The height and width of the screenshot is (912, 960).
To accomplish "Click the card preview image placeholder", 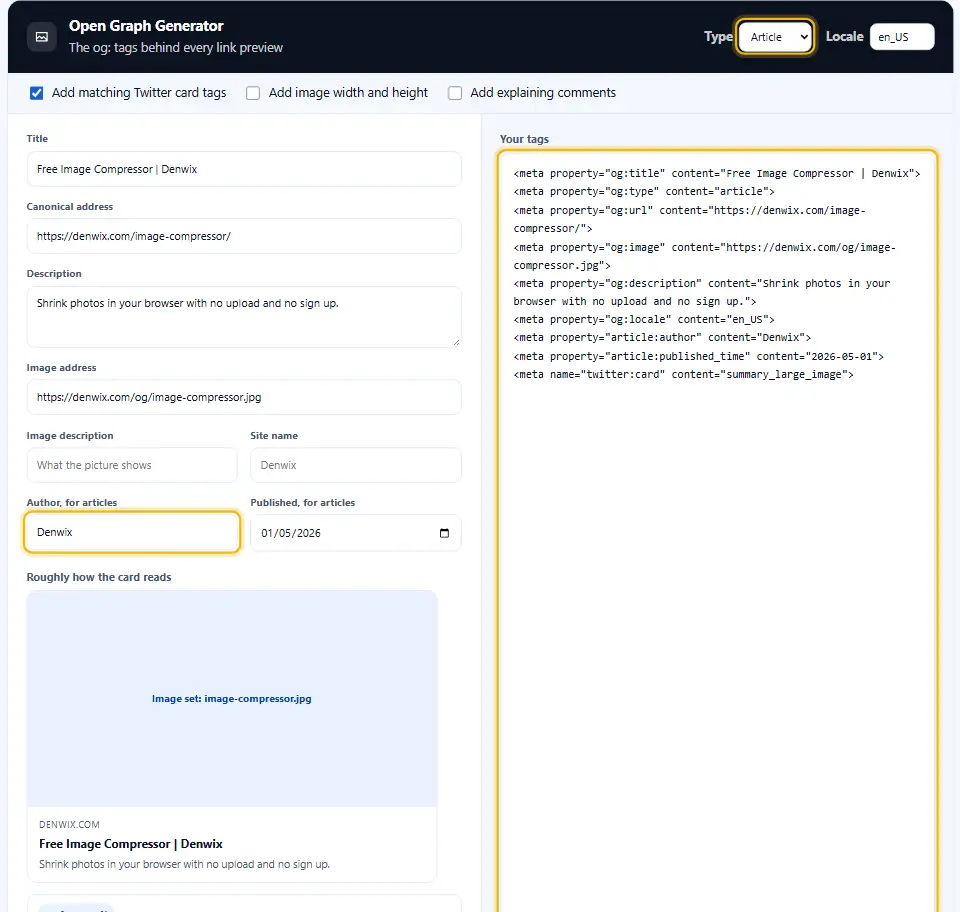I will pyautogui.click(x=232, y=698).
